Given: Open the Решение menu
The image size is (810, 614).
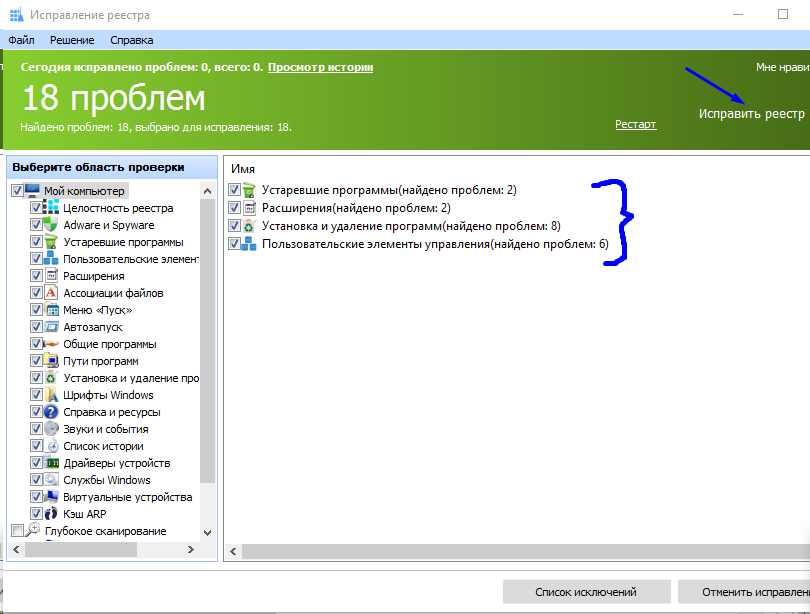Looking at the screenshot, I should pos(71,40).
